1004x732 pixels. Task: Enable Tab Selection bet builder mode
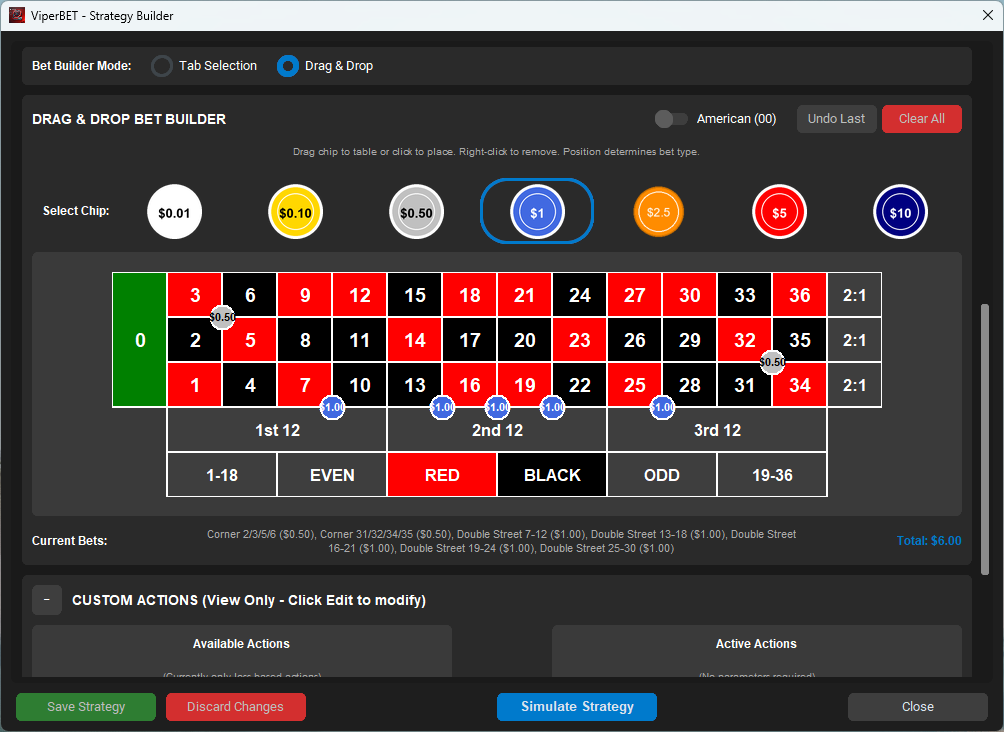[x=162, y=66]
